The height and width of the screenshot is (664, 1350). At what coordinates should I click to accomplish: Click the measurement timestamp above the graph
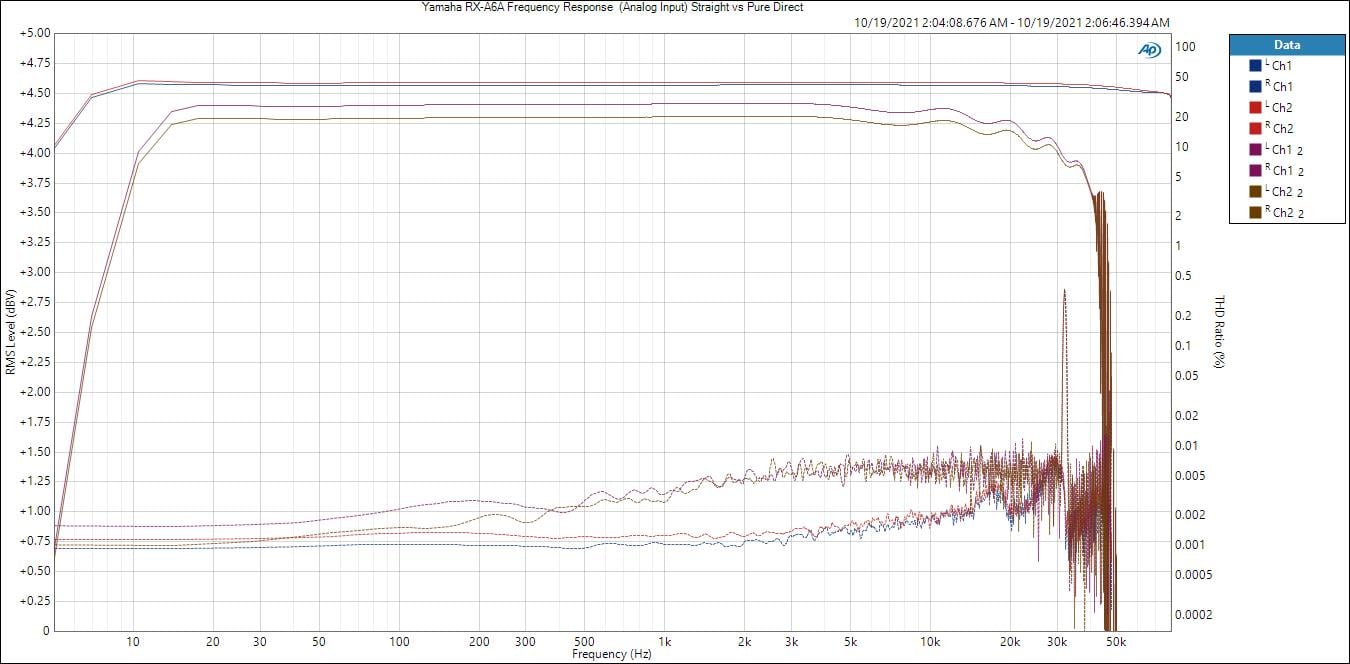point(1013,22)
